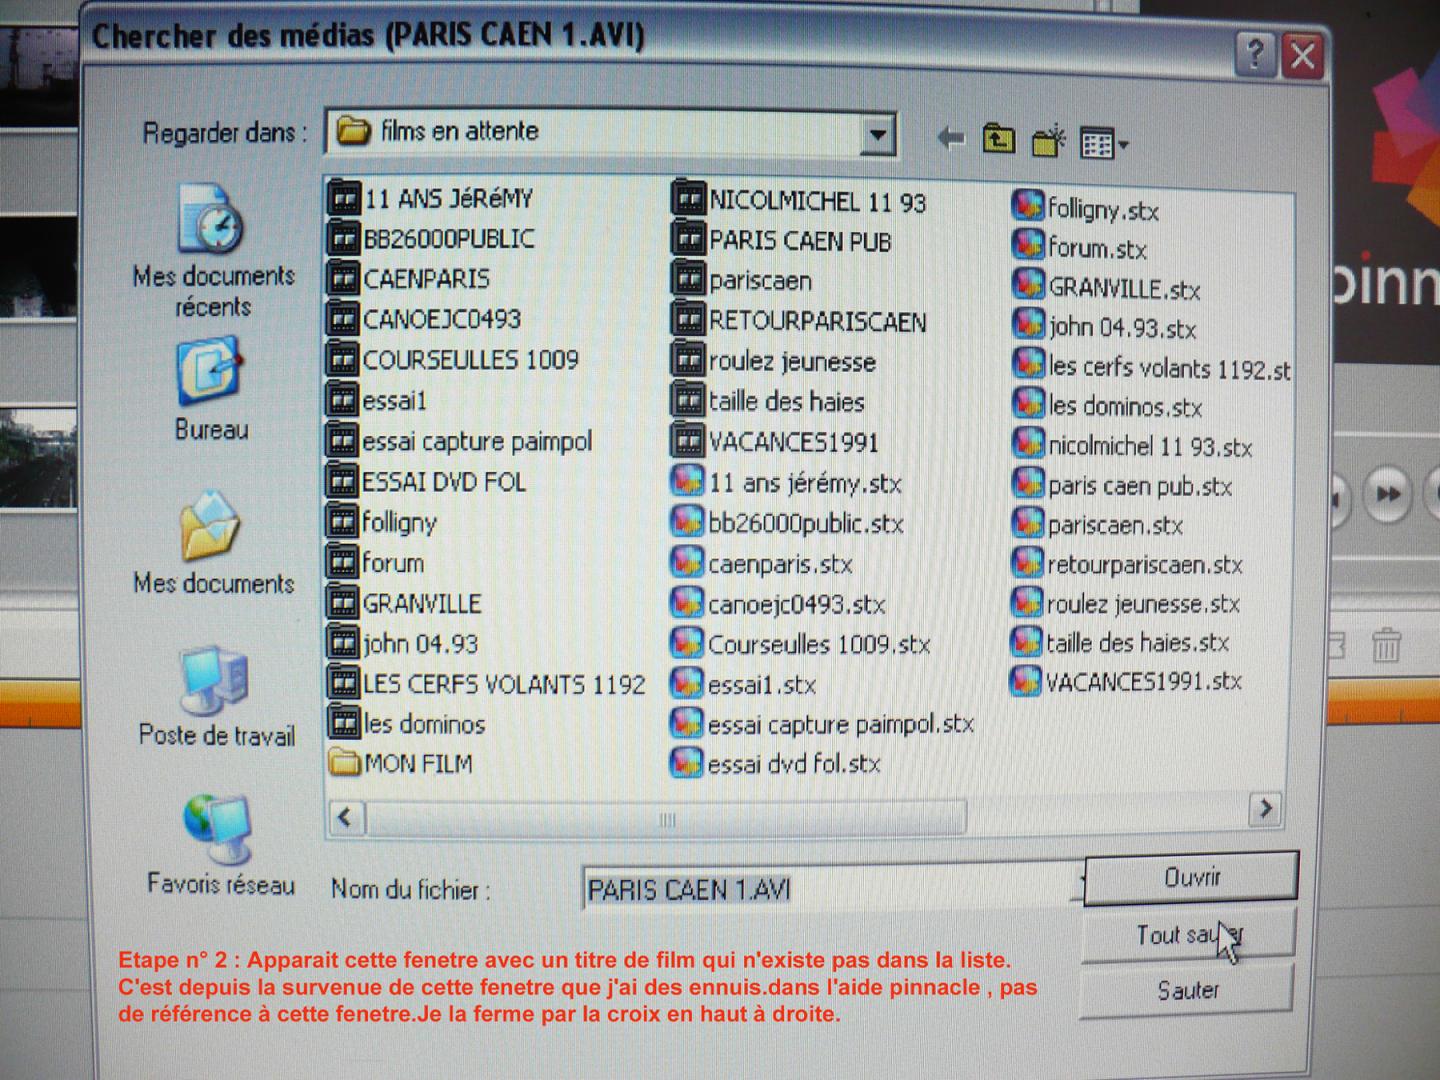The width and height of the screenshot is (1440, 1080).
Task: Select the 'forum.stx' file
Action: [1079, 248]
